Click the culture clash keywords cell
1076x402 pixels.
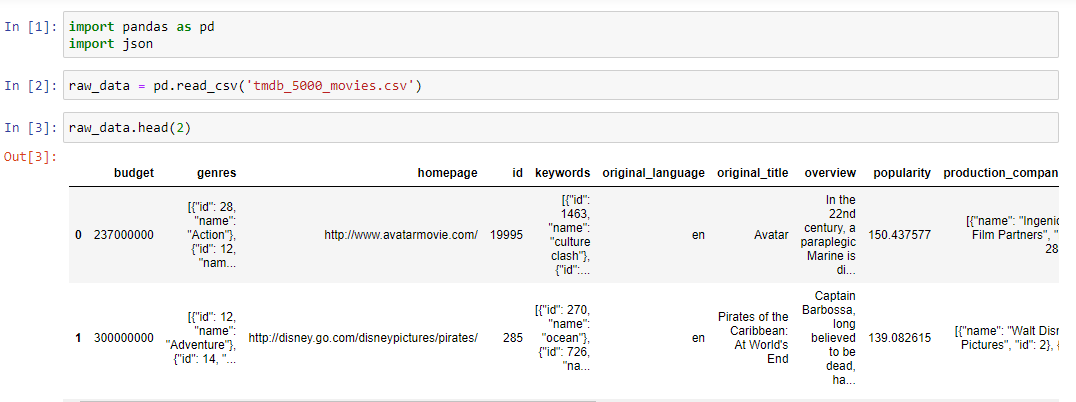point(569,235)
